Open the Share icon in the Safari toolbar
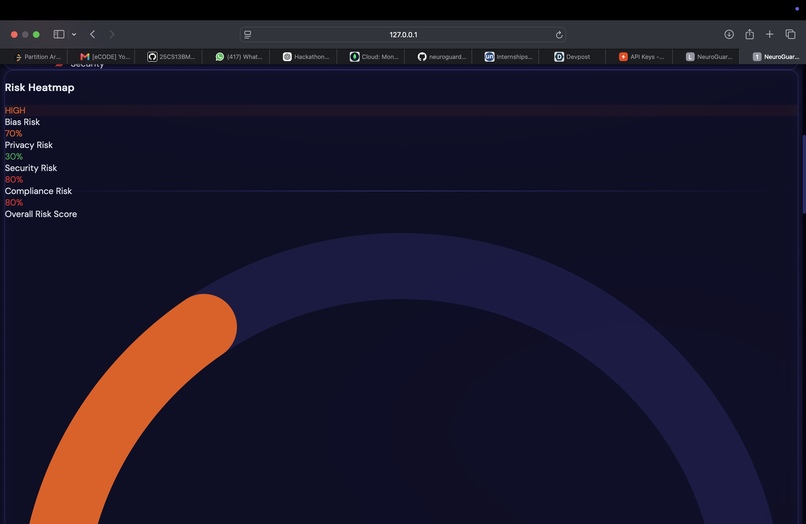This screenshot has width=806, height=524. (x=749, y=34)
